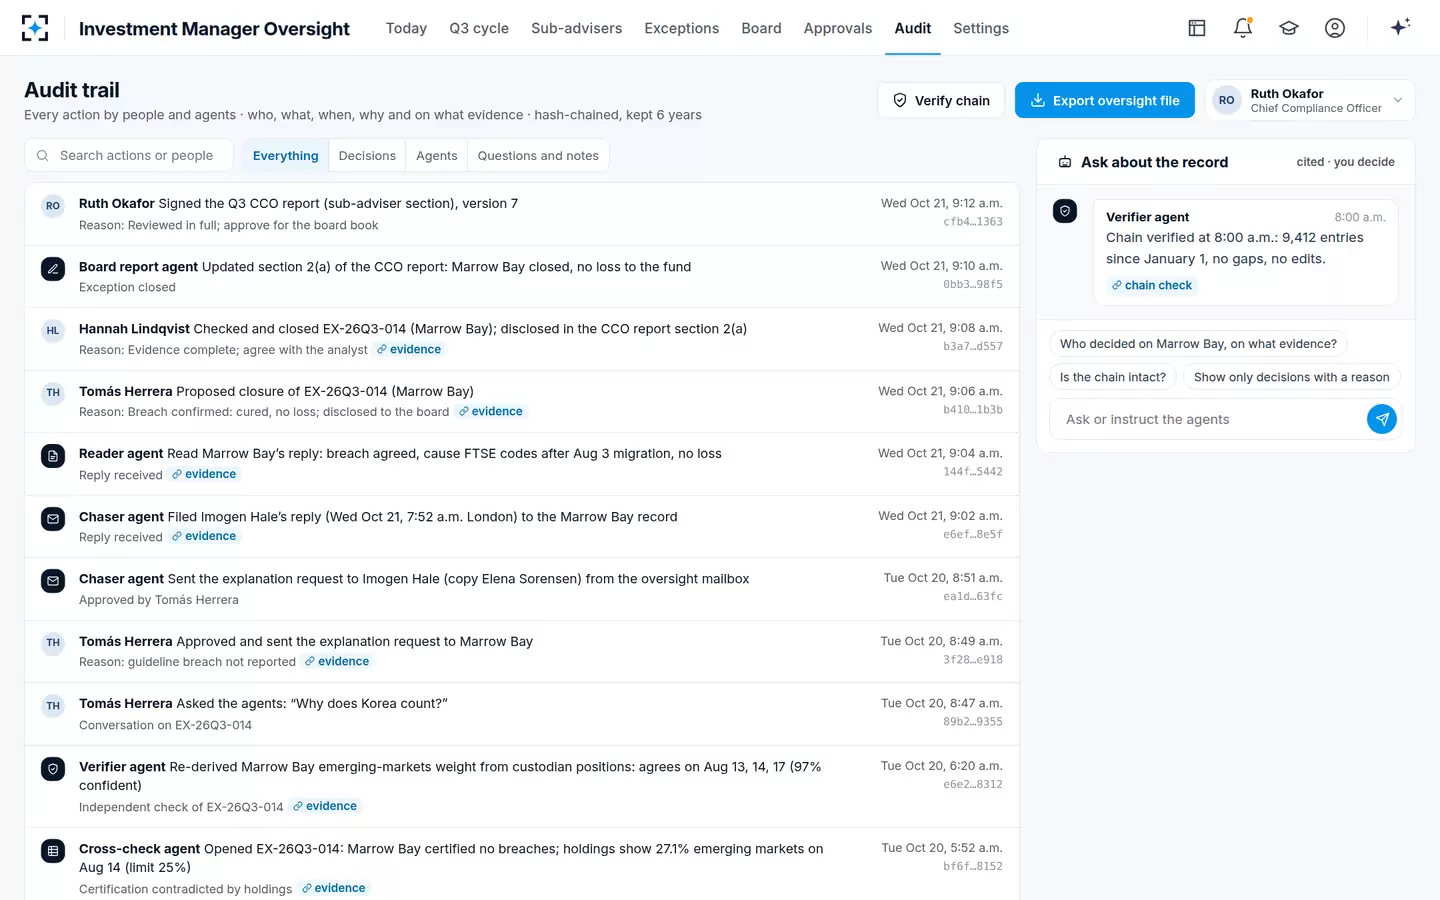This screenshot has height=900, width=1440.
Task: Click the app logo icon
Action: (x=35, y=28)
